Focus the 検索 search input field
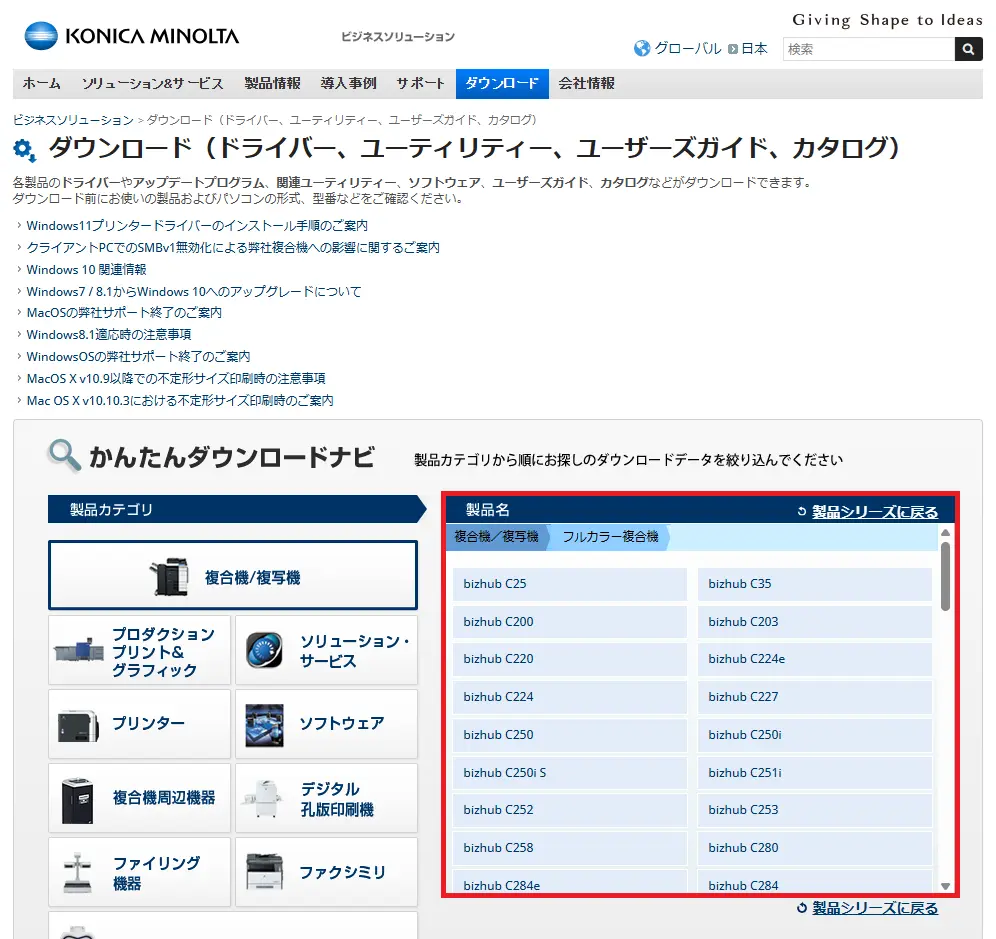 click(868, 49)
